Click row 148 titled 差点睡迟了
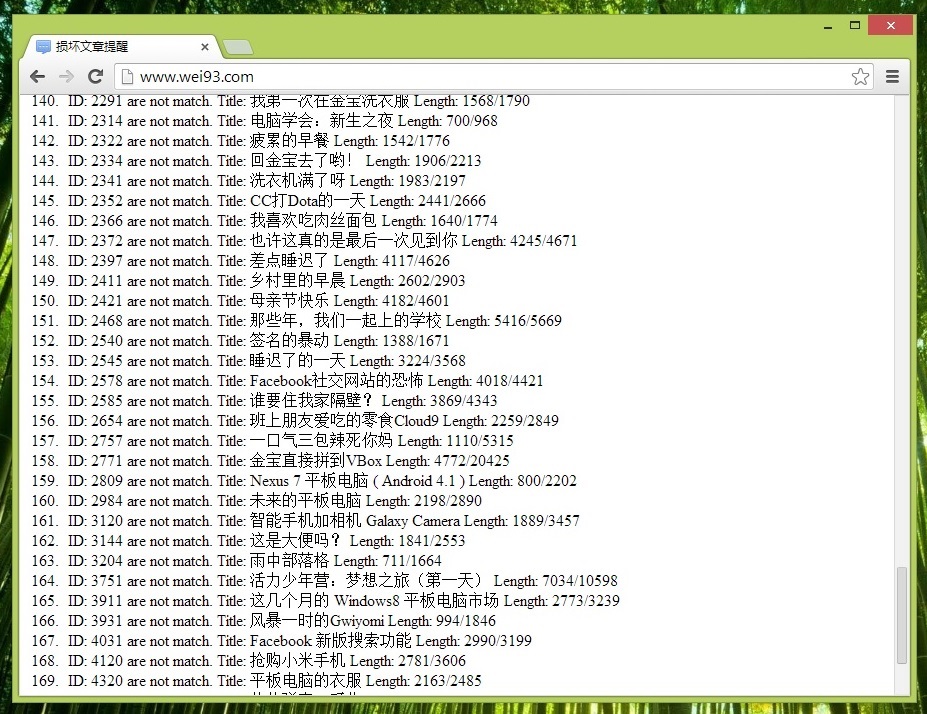 (x=241, y=261)
